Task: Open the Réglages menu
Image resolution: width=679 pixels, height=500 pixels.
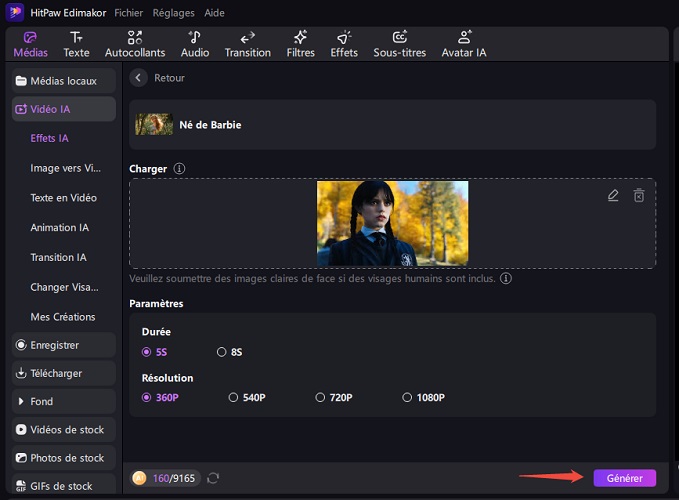Action: tap(174, 13)
